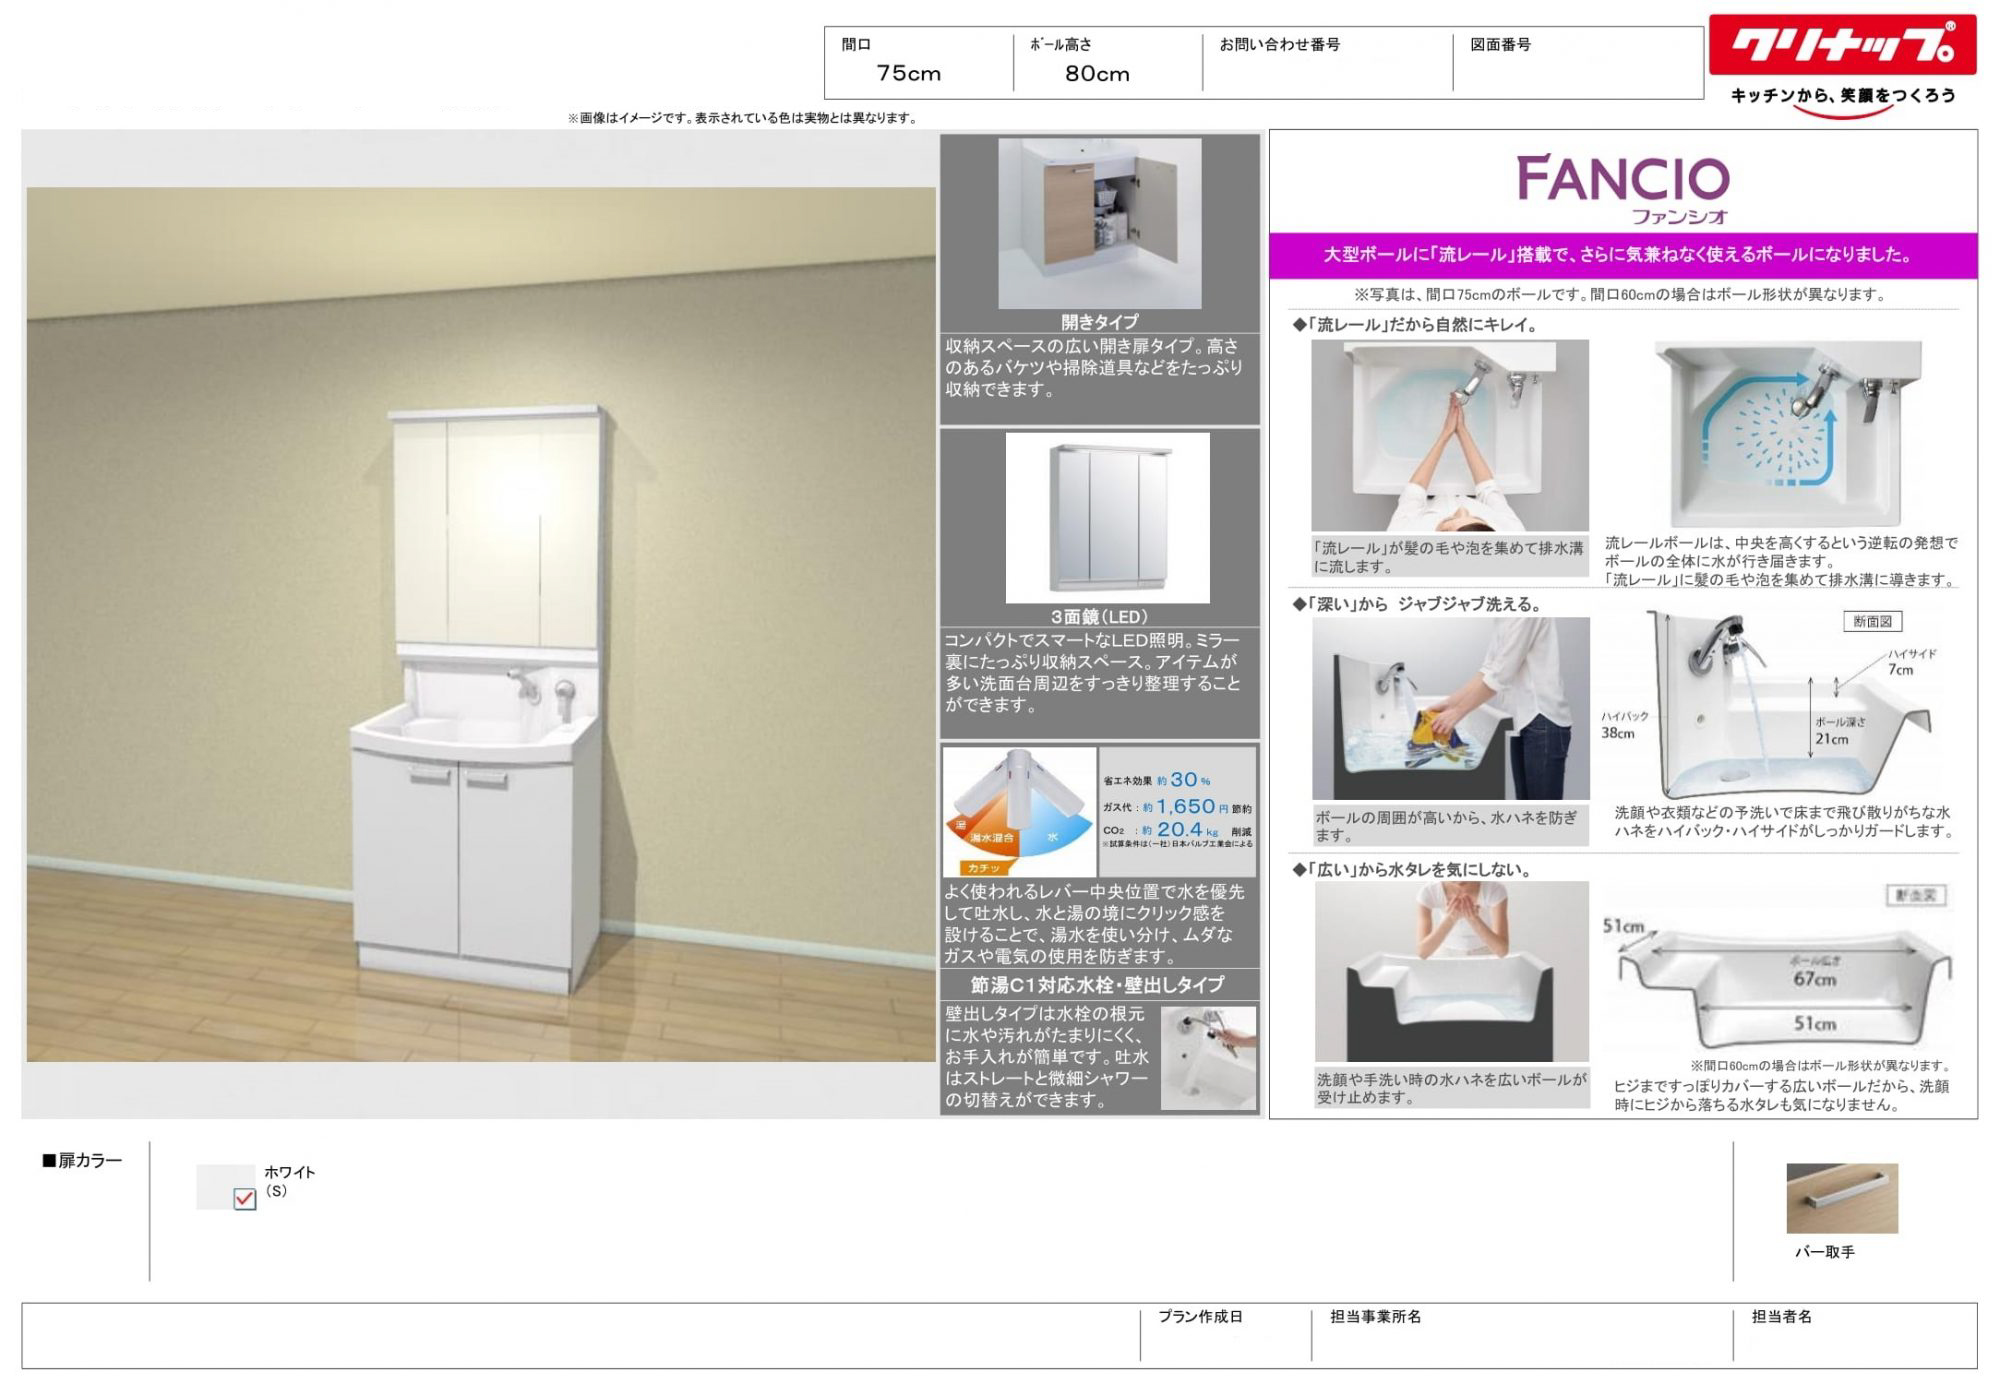Open the bar handle thumbnail
2000x1384 pixels.
[1842, 1198]
